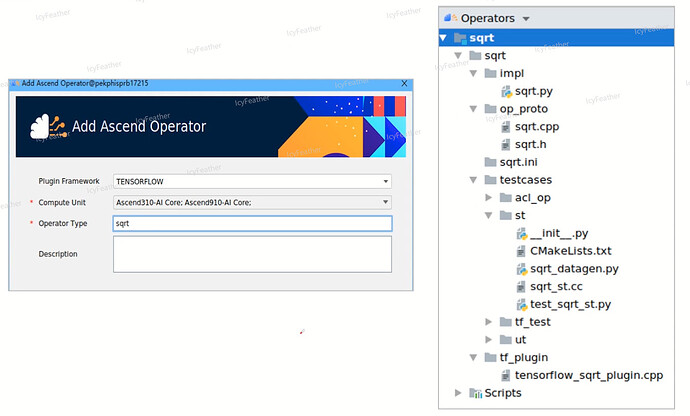Click the root sqrt project folder icon
The image size is (690, 416).
click(460, 38)
